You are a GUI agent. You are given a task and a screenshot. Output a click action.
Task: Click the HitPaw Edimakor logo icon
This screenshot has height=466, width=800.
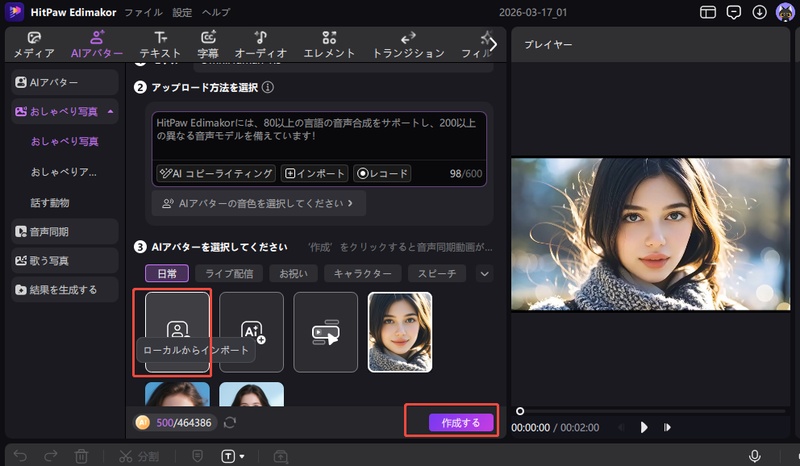pos(14,12)
